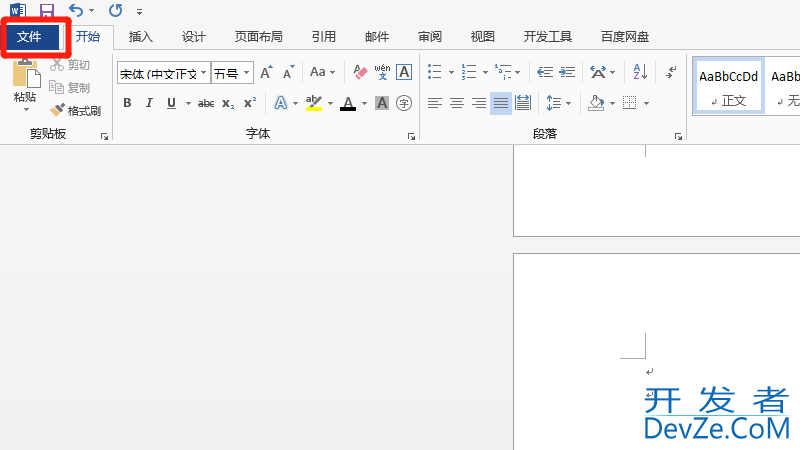Apply the black font color
This screenshot has width=800, height=450.
tap(348, 103)
